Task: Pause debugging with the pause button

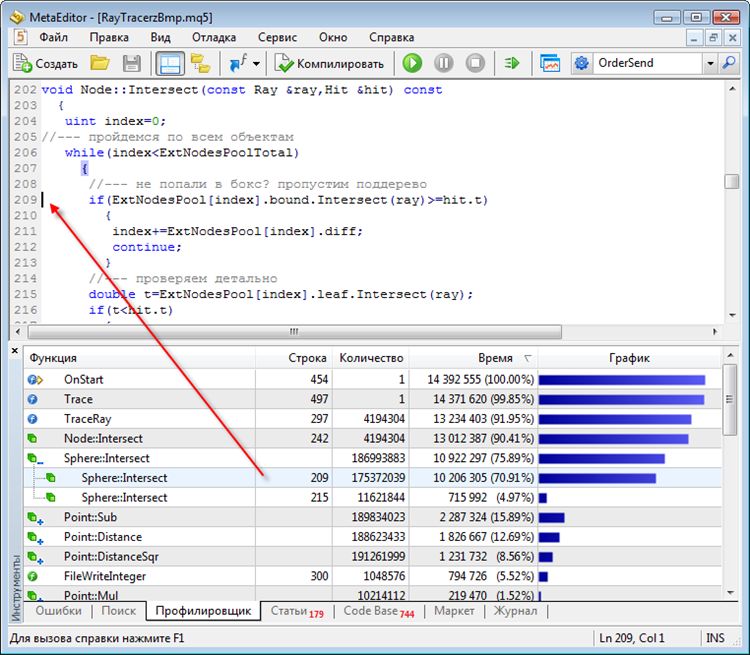Action: (443, 63)
